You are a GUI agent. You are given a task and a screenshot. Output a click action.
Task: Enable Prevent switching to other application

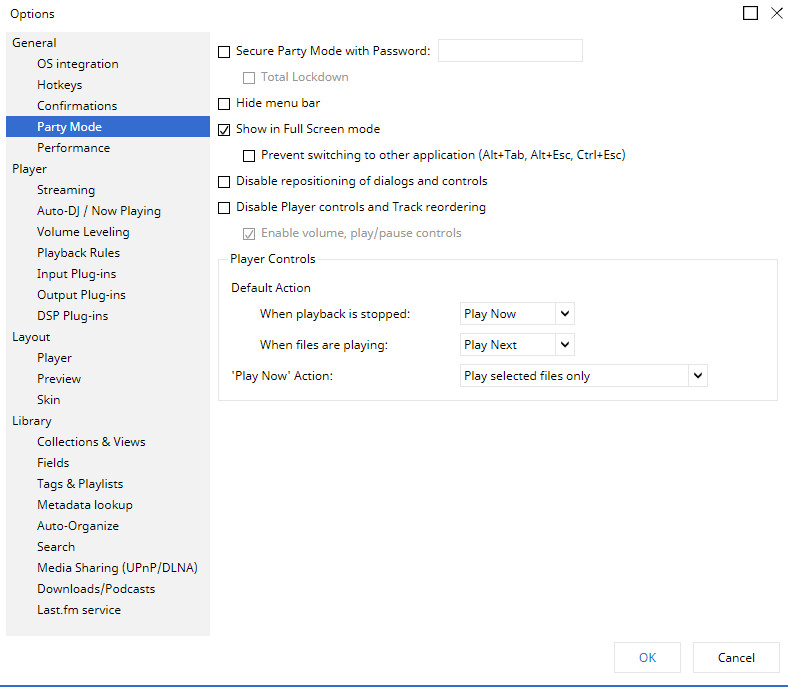[x=249, y=155]
